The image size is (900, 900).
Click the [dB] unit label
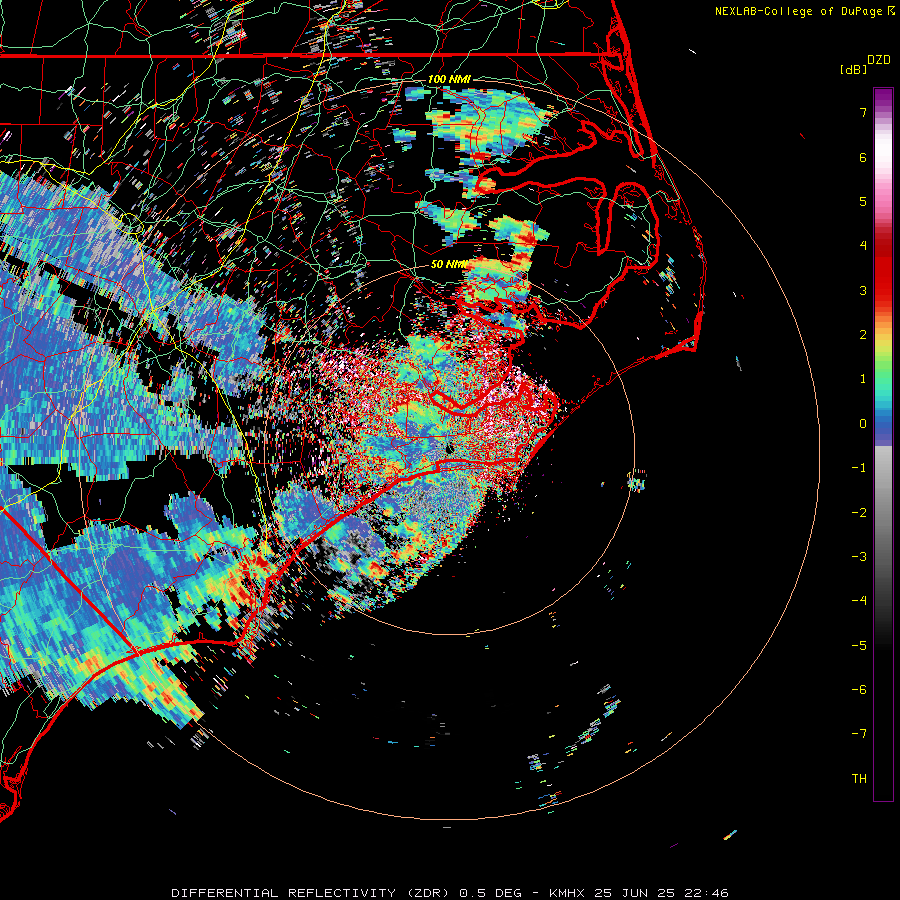coord(854,69)
